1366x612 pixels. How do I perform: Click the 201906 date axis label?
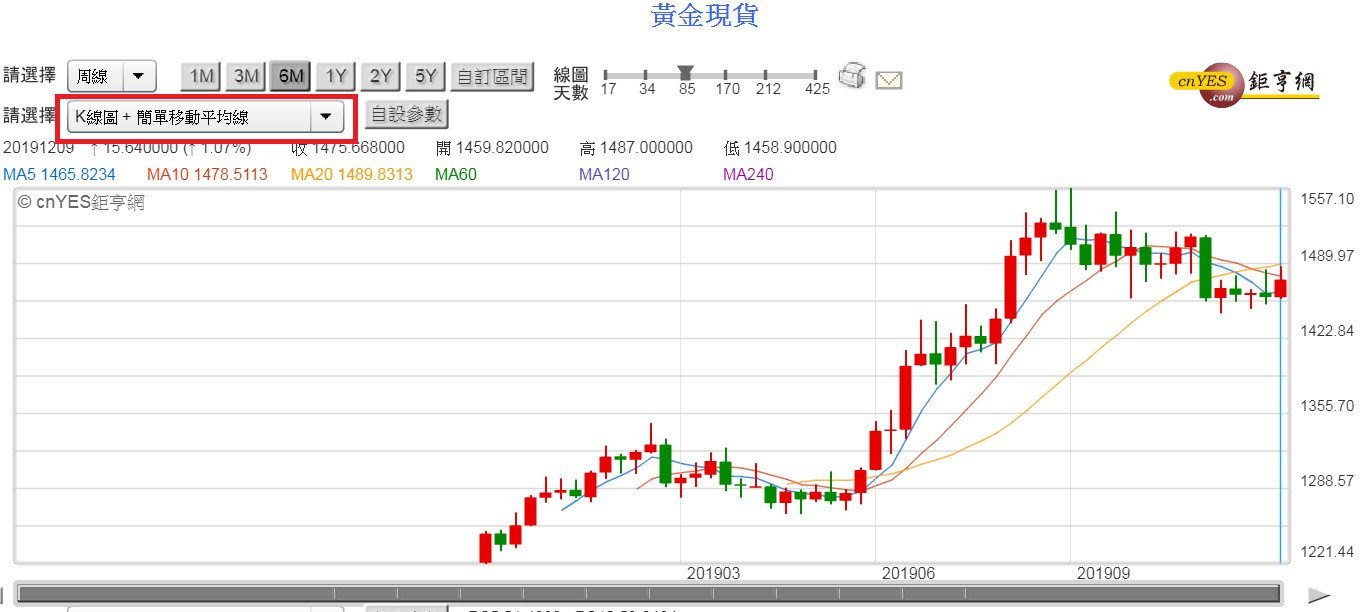click(x=908, y=573)
